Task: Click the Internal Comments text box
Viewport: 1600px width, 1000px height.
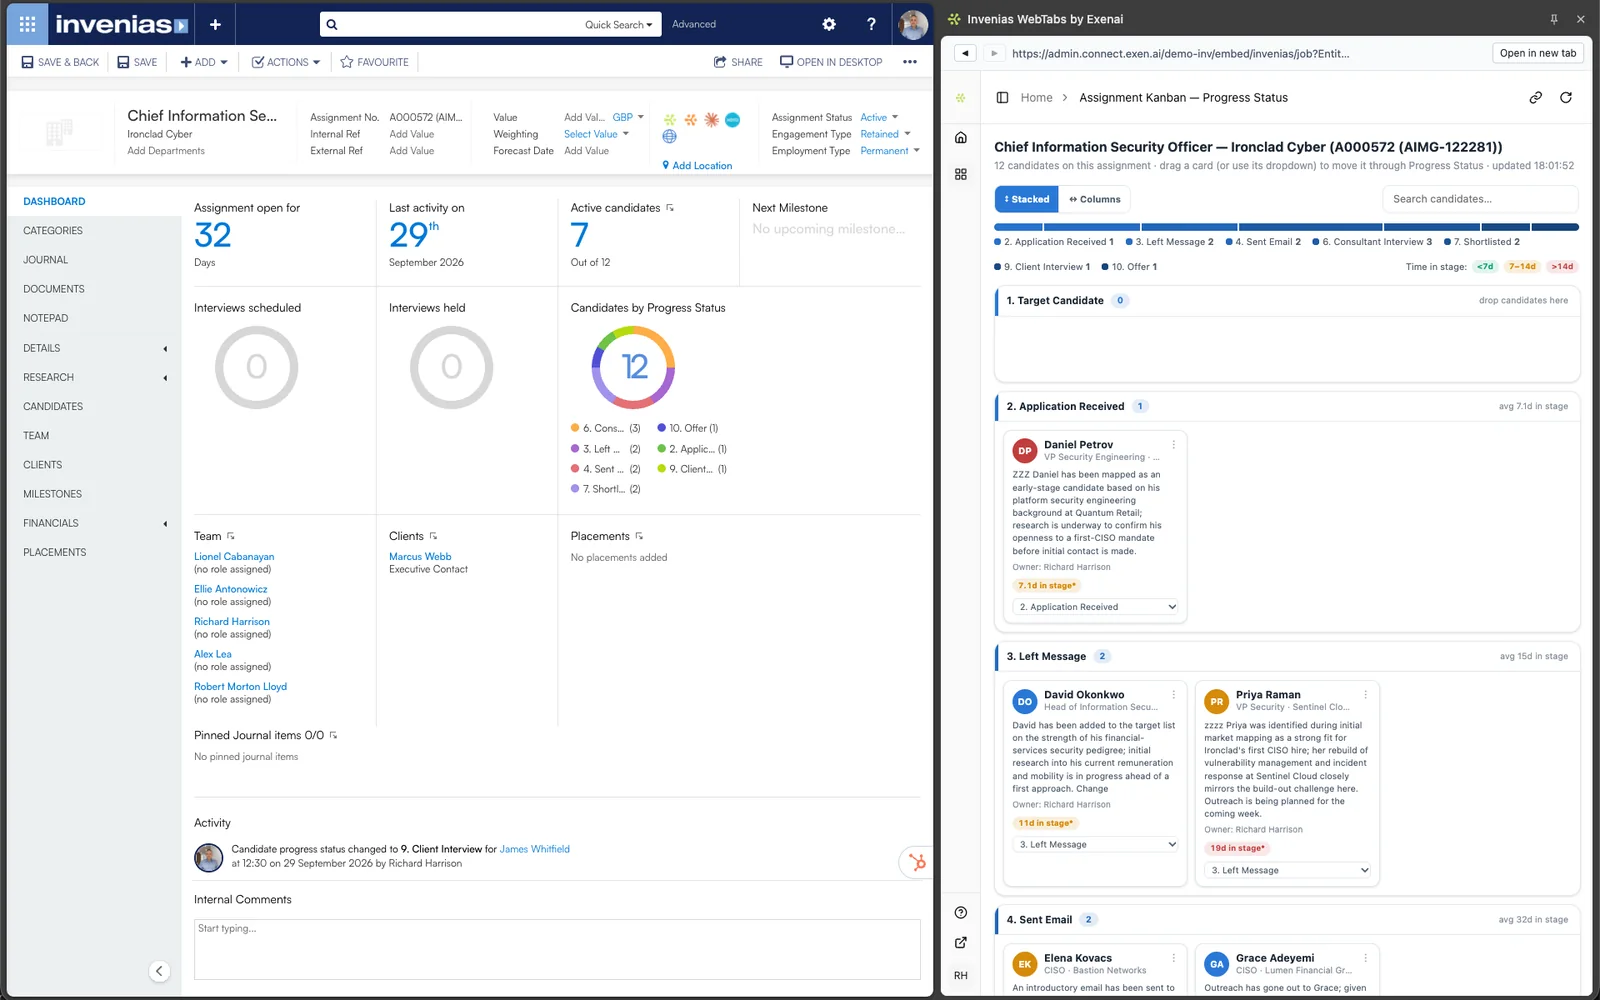Action: (x=557, y=949)
